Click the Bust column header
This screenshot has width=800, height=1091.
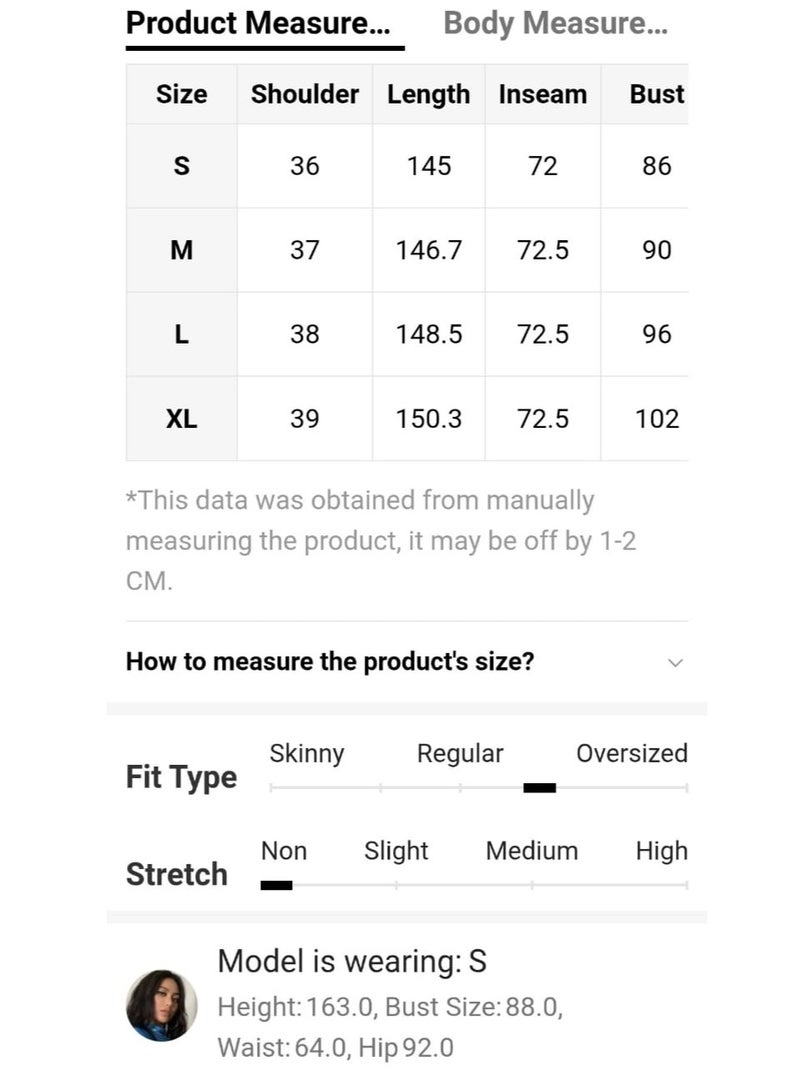656,95
